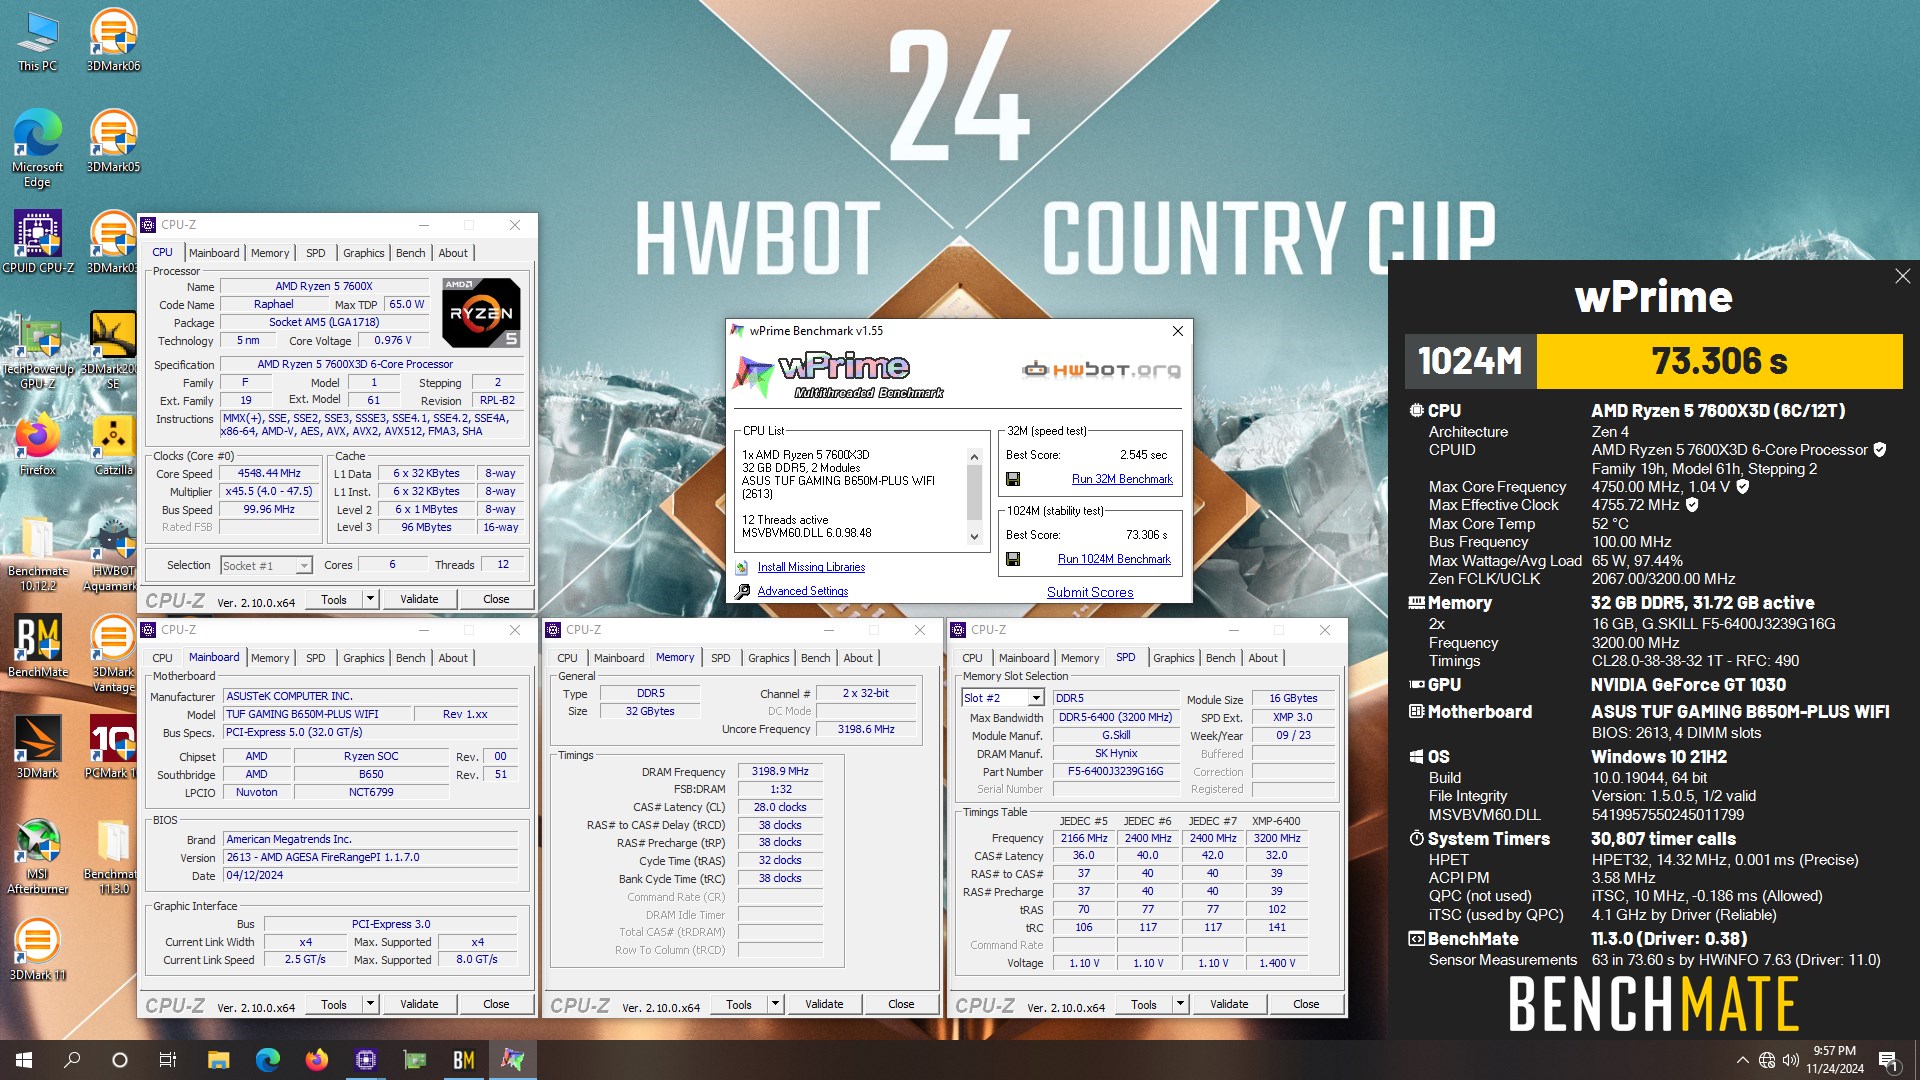Open Benchmate 10.12.2 folder icon
1920x1080 pixels.
point(37,553)
